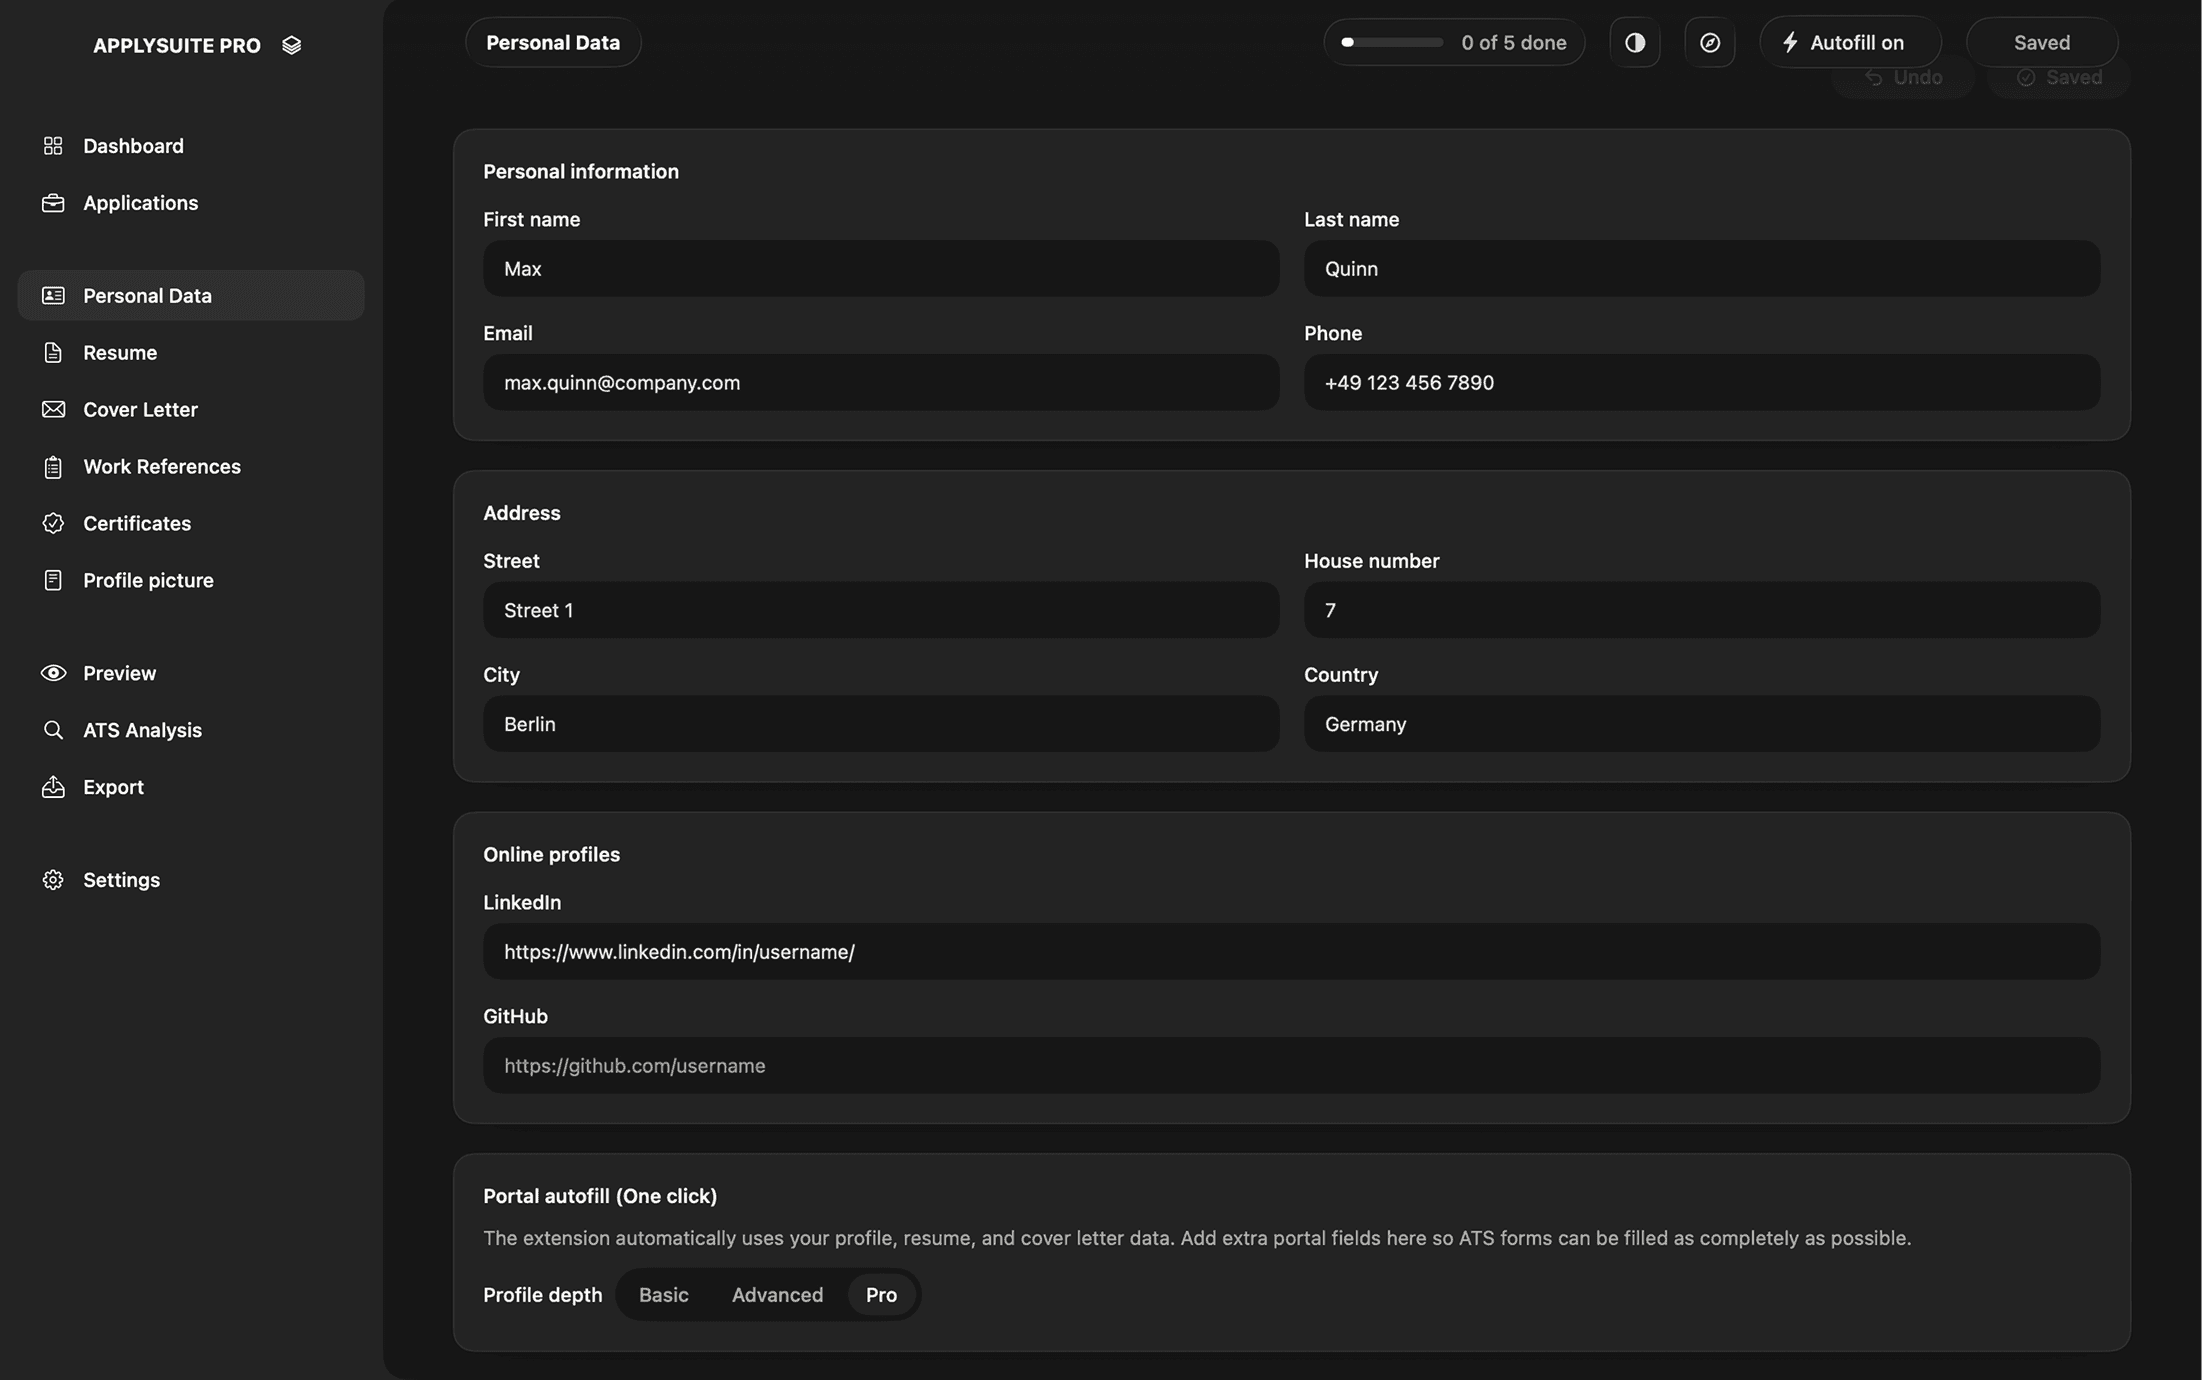This screenshot has width=2202, height=1380.
Task: Open Applications via briefcase icon
Action: coord(53,203)
